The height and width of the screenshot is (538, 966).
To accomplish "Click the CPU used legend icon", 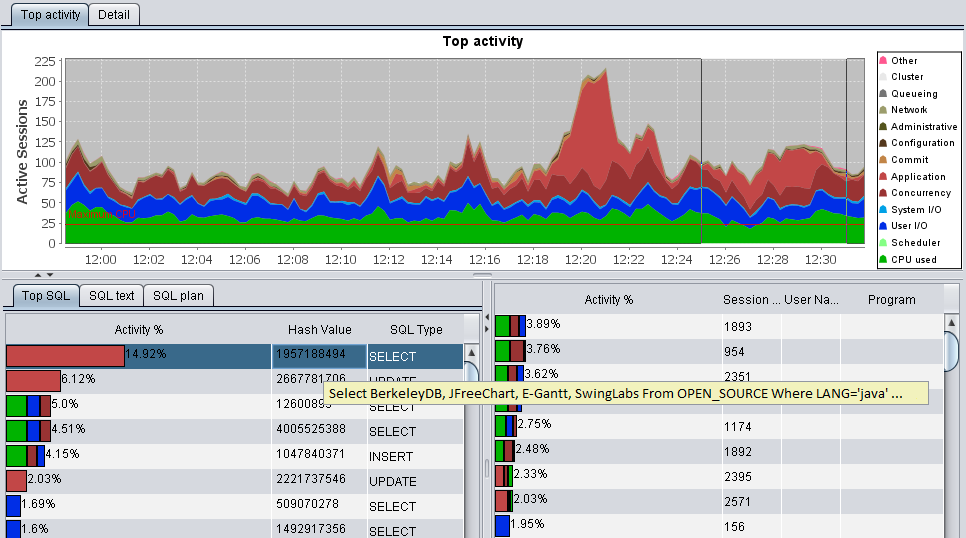I will tap(883, 259).
